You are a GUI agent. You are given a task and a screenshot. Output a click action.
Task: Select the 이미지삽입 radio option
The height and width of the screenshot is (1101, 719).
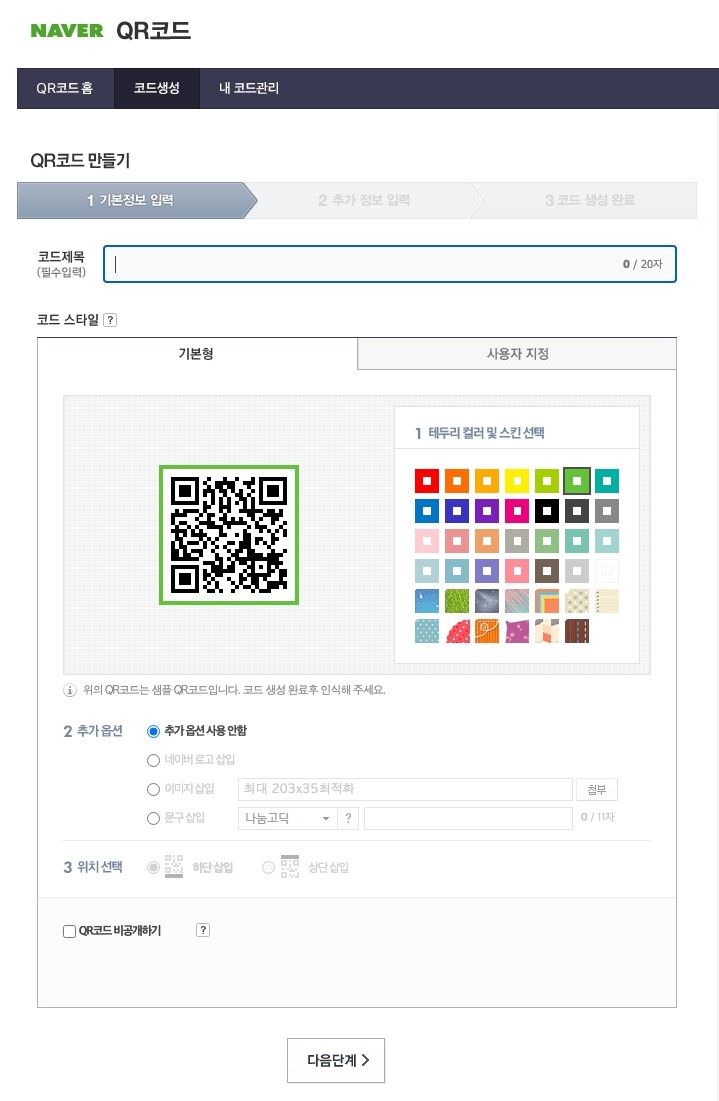tap(153, 789)
